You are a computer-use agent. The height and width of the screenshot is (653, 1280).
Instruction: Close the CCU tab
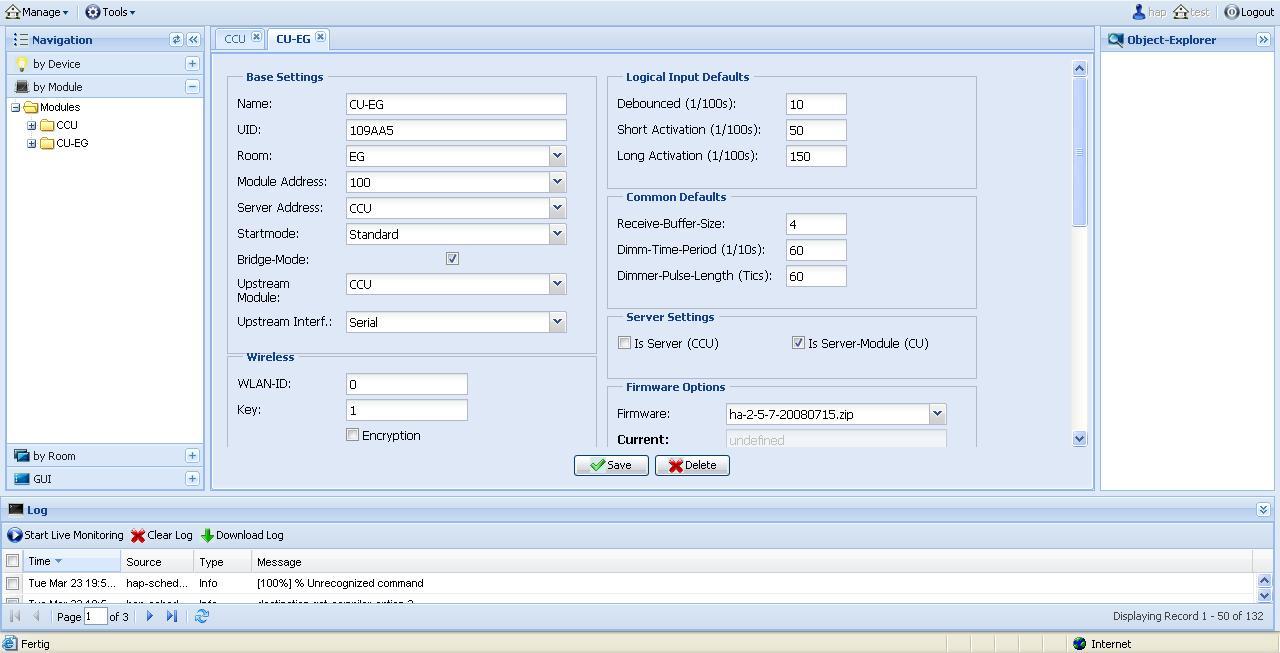point(256,37)
